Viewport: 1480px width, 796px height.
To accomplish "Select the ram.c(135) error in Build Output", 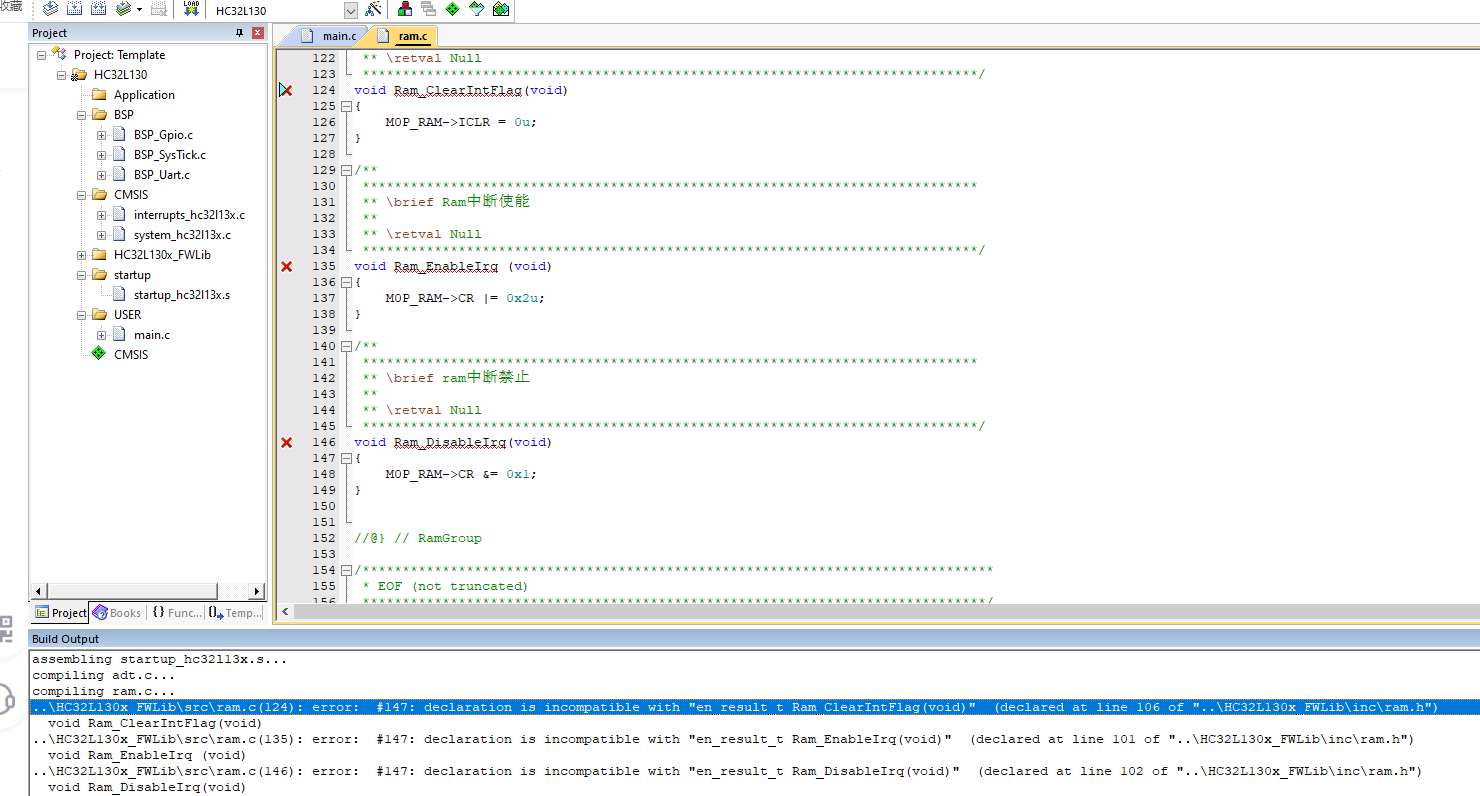I will click(722, 739).
